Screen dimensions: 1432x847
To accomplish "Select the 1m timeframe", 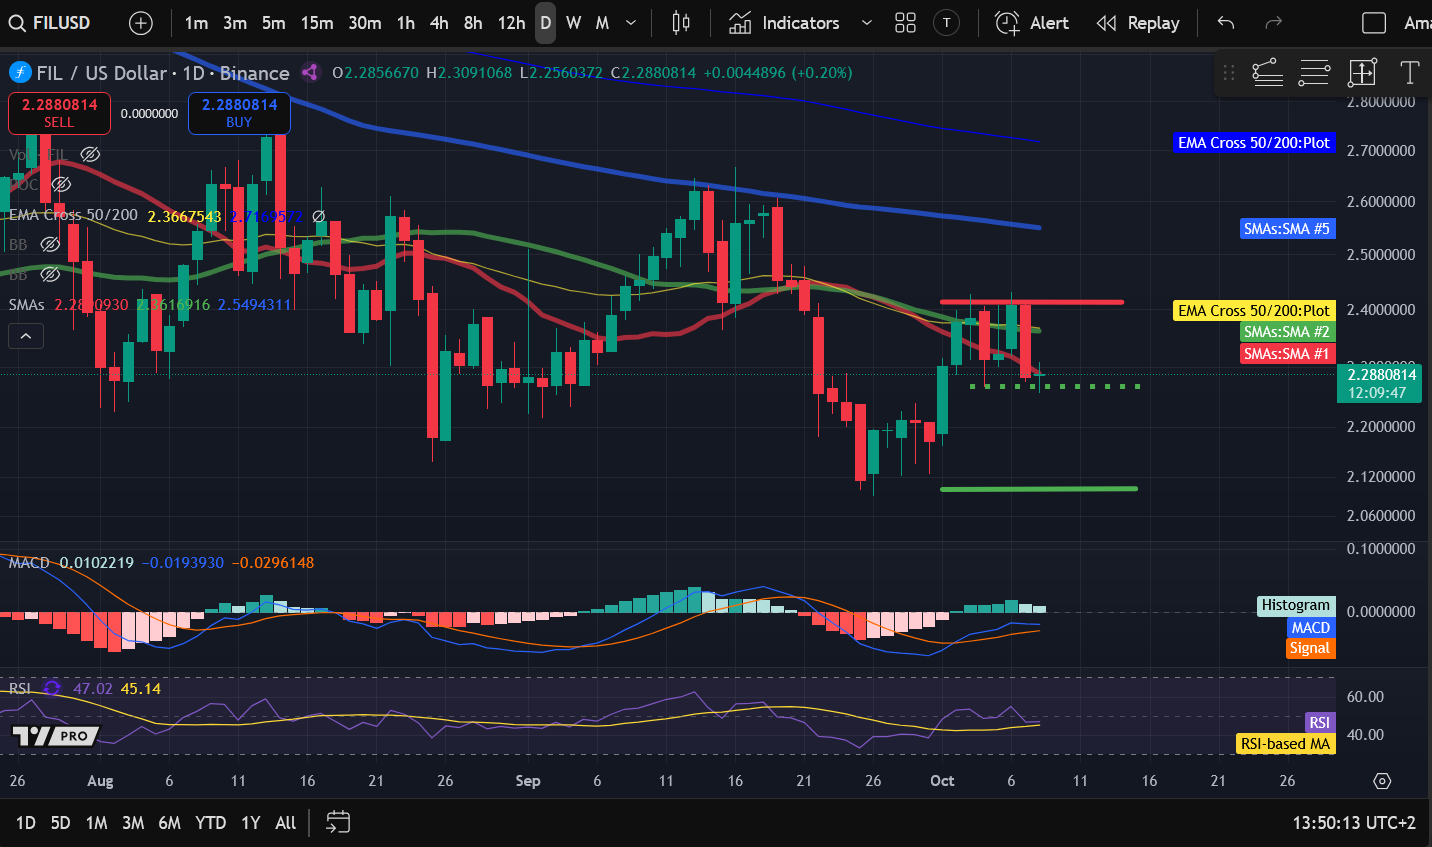I will tap(196, 23).
